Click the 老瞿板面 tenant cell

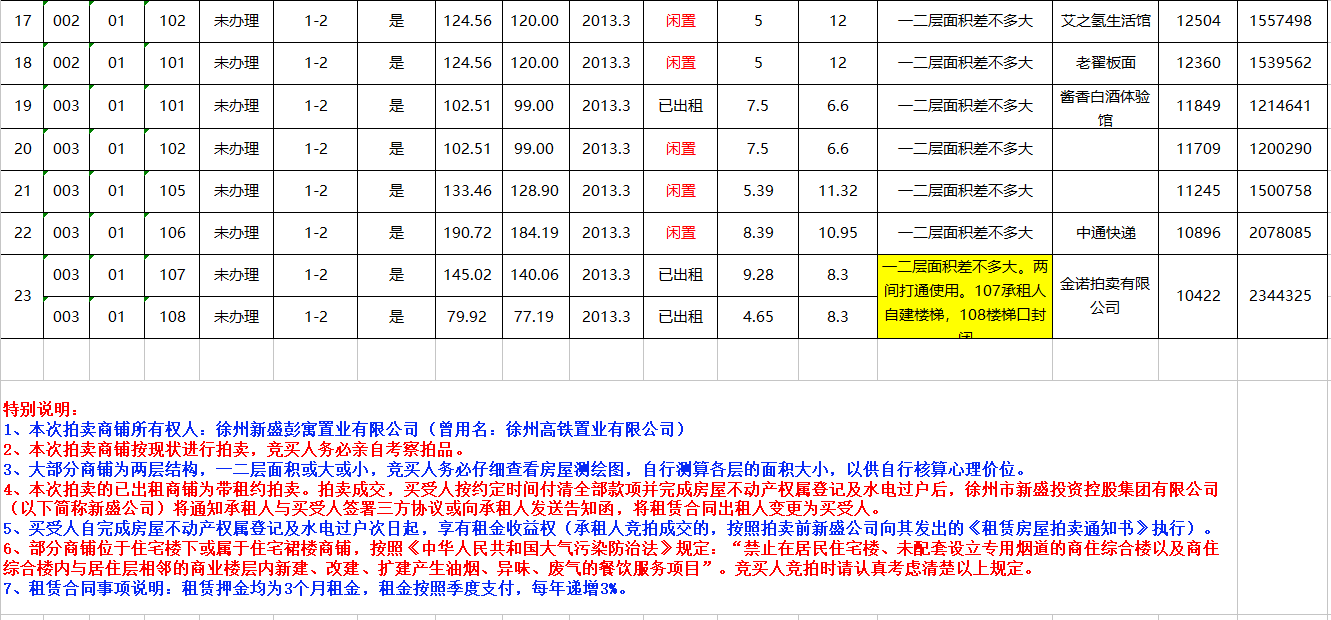point(1105,63)
